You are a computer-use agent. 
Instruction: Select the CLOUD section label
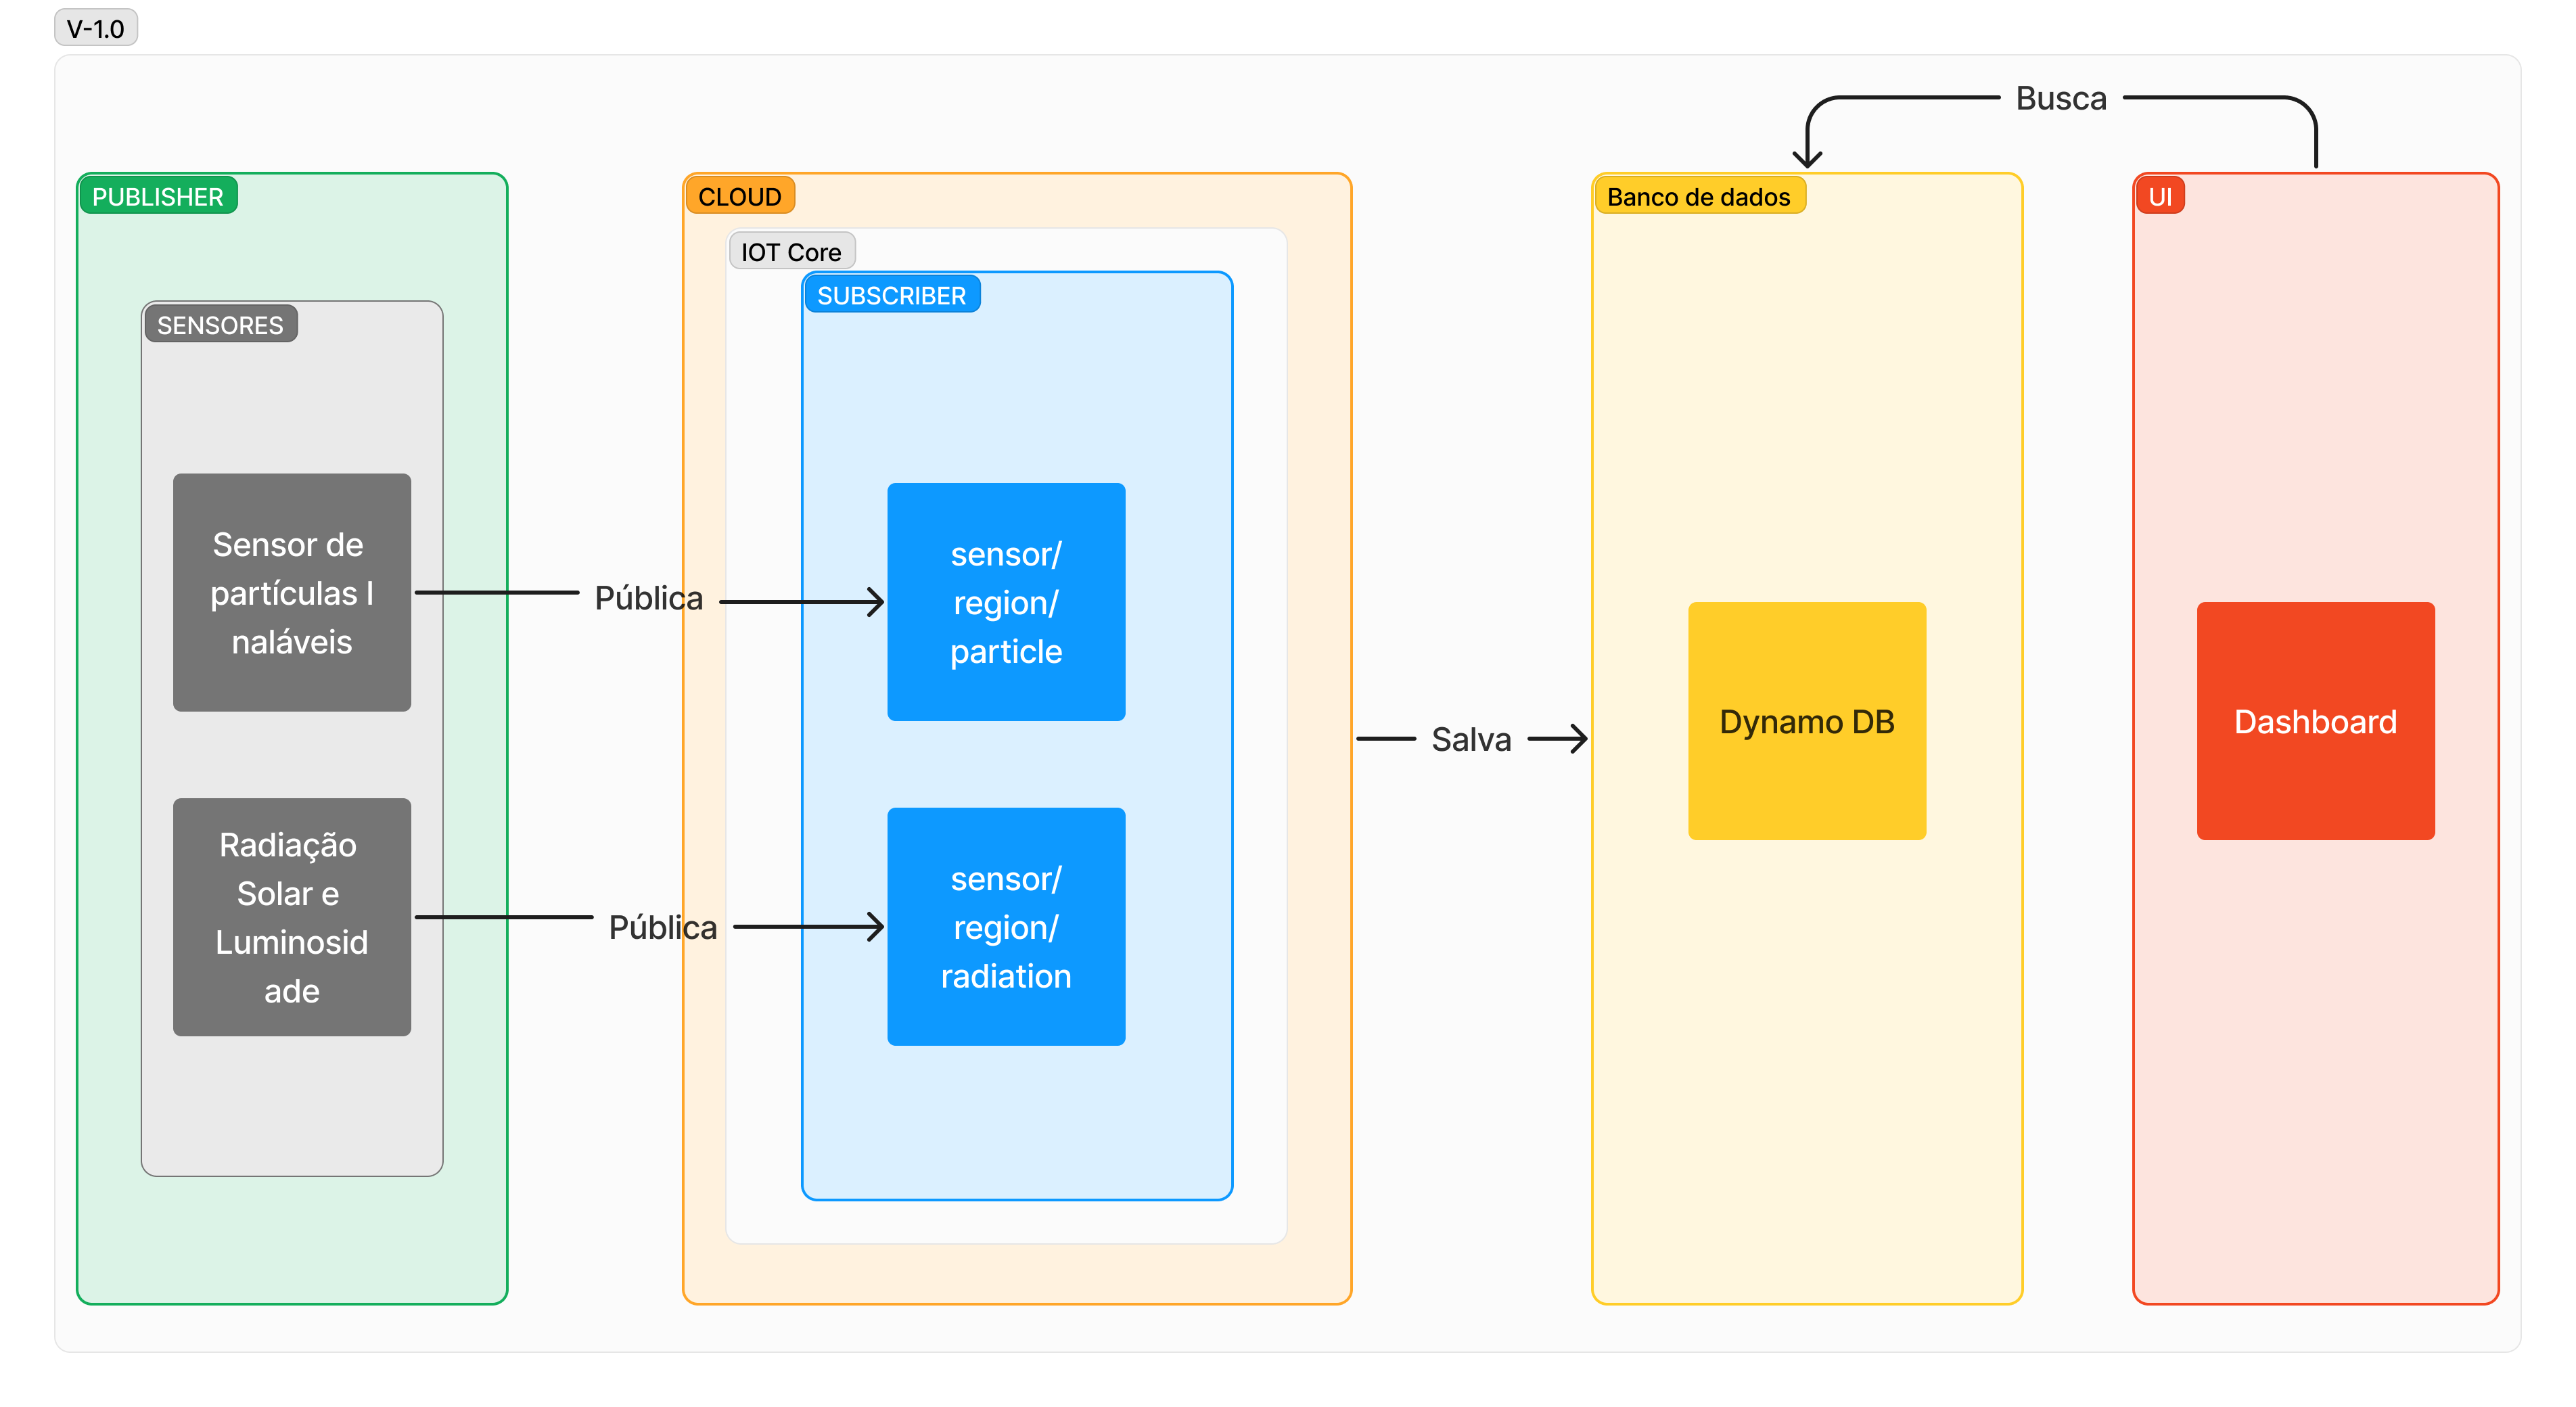coord(740,196)
